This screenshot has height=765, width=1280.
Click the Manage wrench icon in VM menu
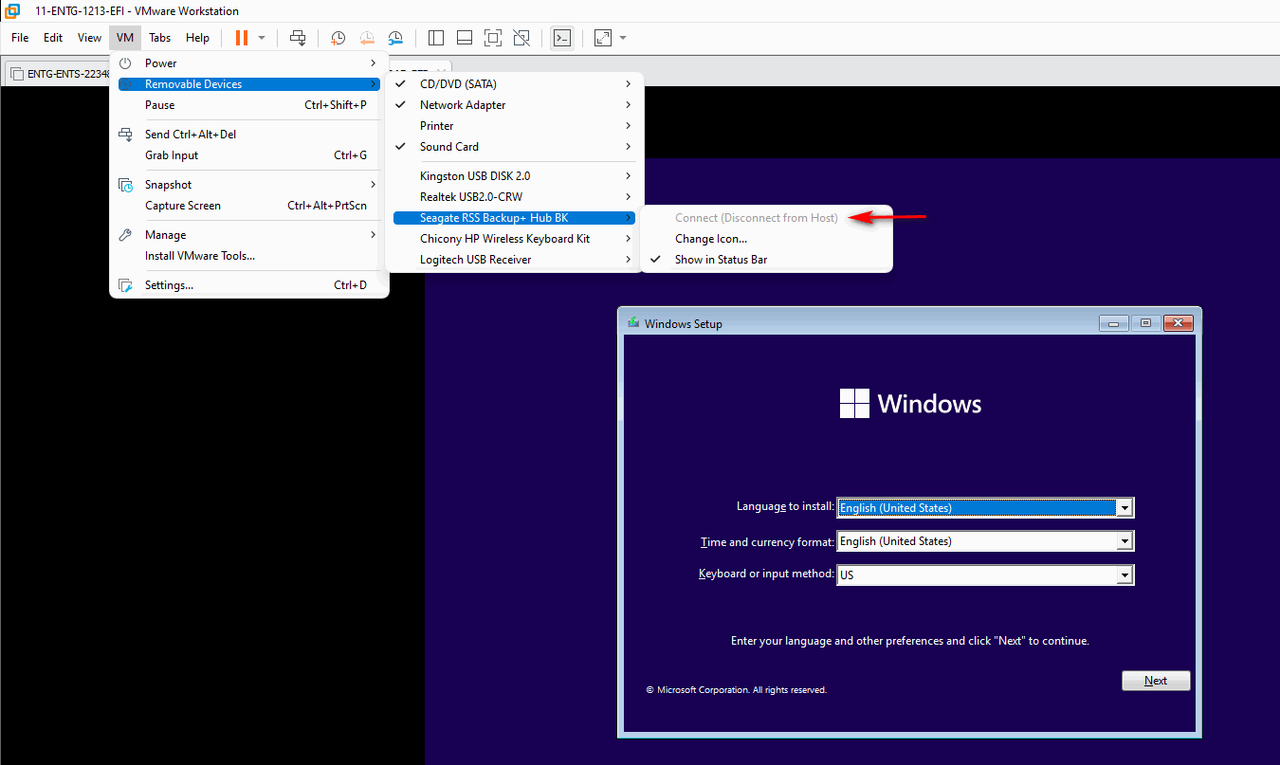point(126,235)
